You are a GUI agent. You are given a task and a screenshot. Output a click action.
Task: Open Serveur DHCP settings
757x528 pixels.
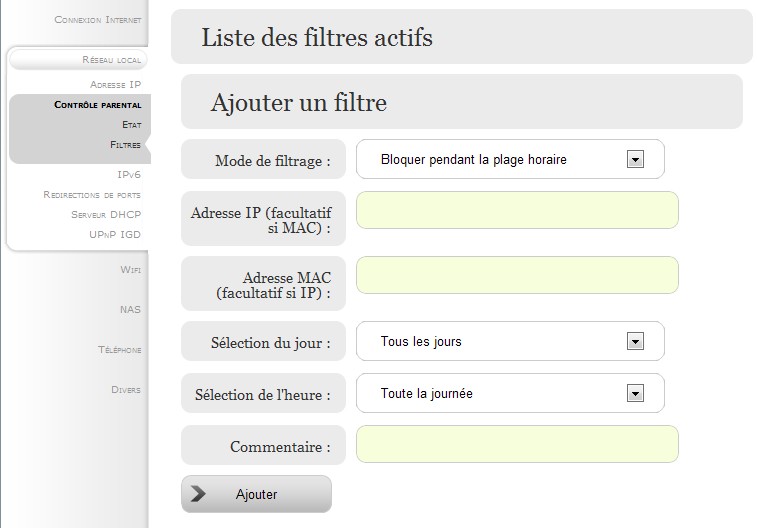(106, 215)
